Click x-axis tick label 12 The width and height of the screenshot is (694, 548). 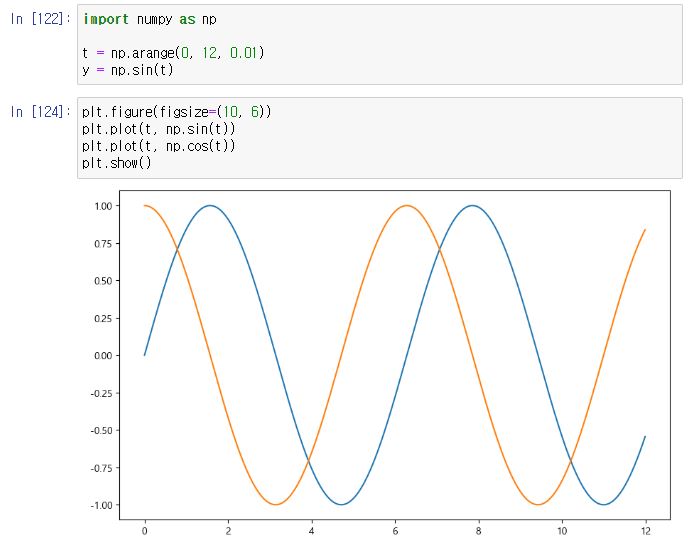coord(646,531)
